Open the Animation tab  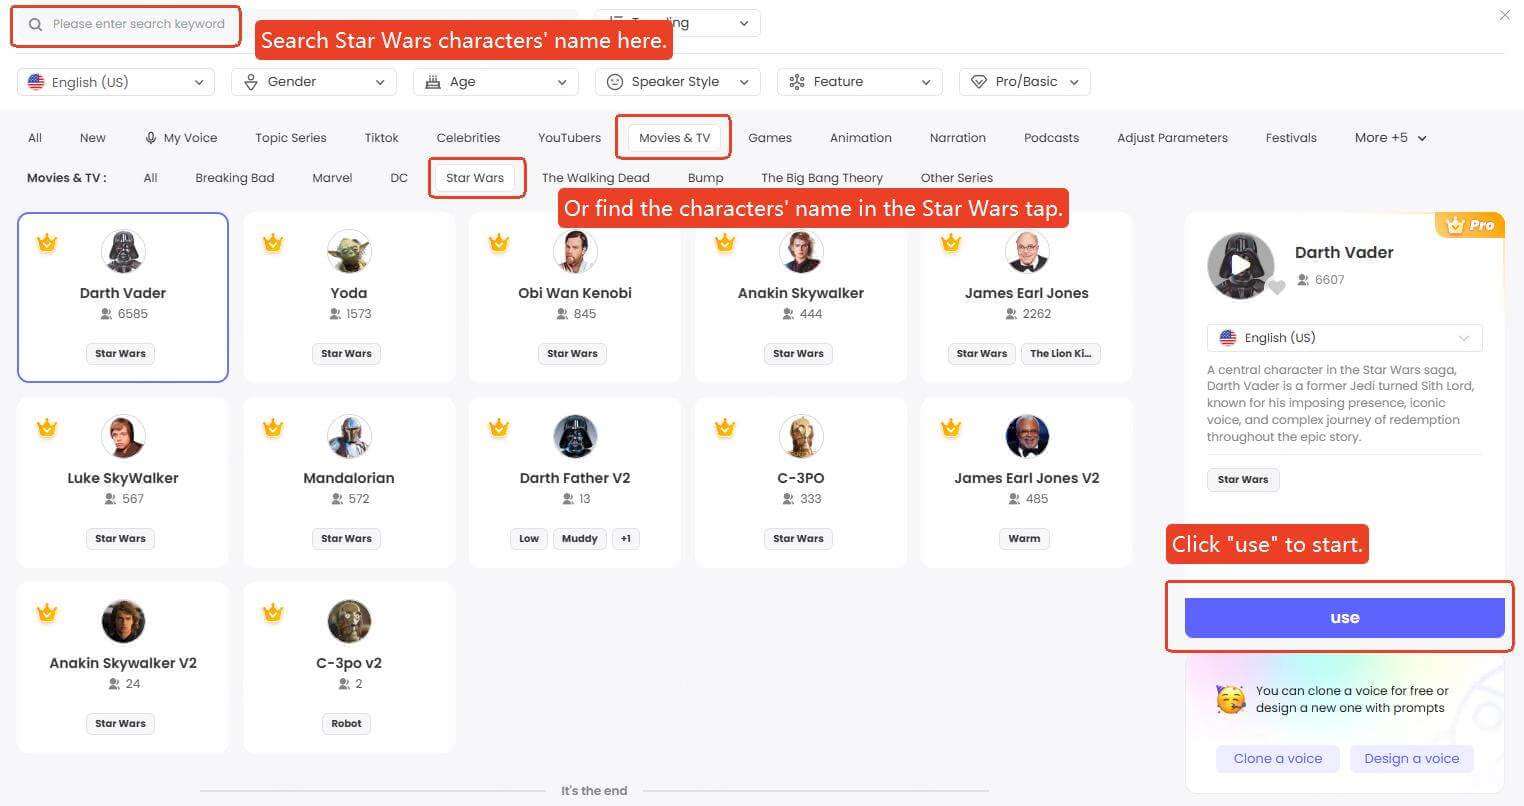pos(860,138)
